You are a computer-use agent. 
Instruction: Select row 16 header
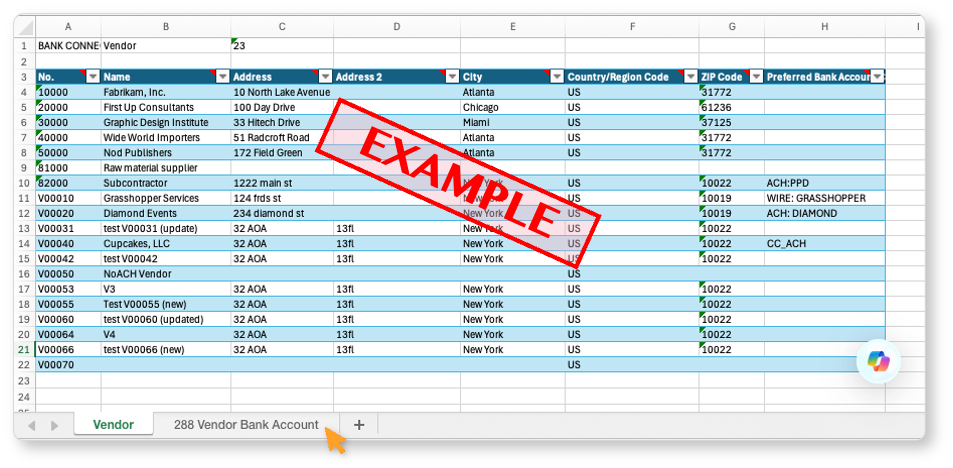(25, 274)
